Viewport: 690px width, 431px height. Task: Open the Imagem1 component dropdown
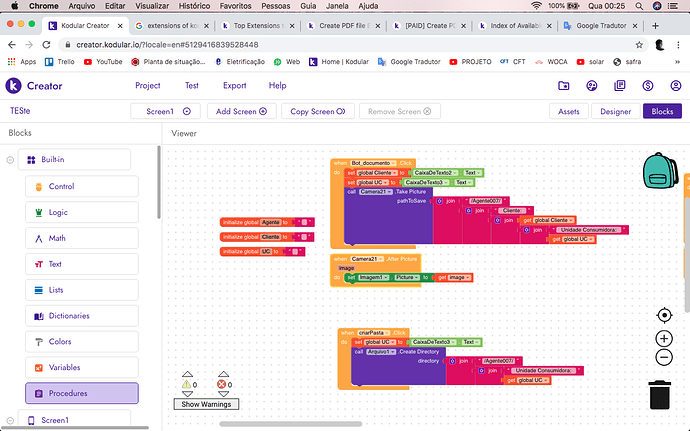tap(374, 277)
